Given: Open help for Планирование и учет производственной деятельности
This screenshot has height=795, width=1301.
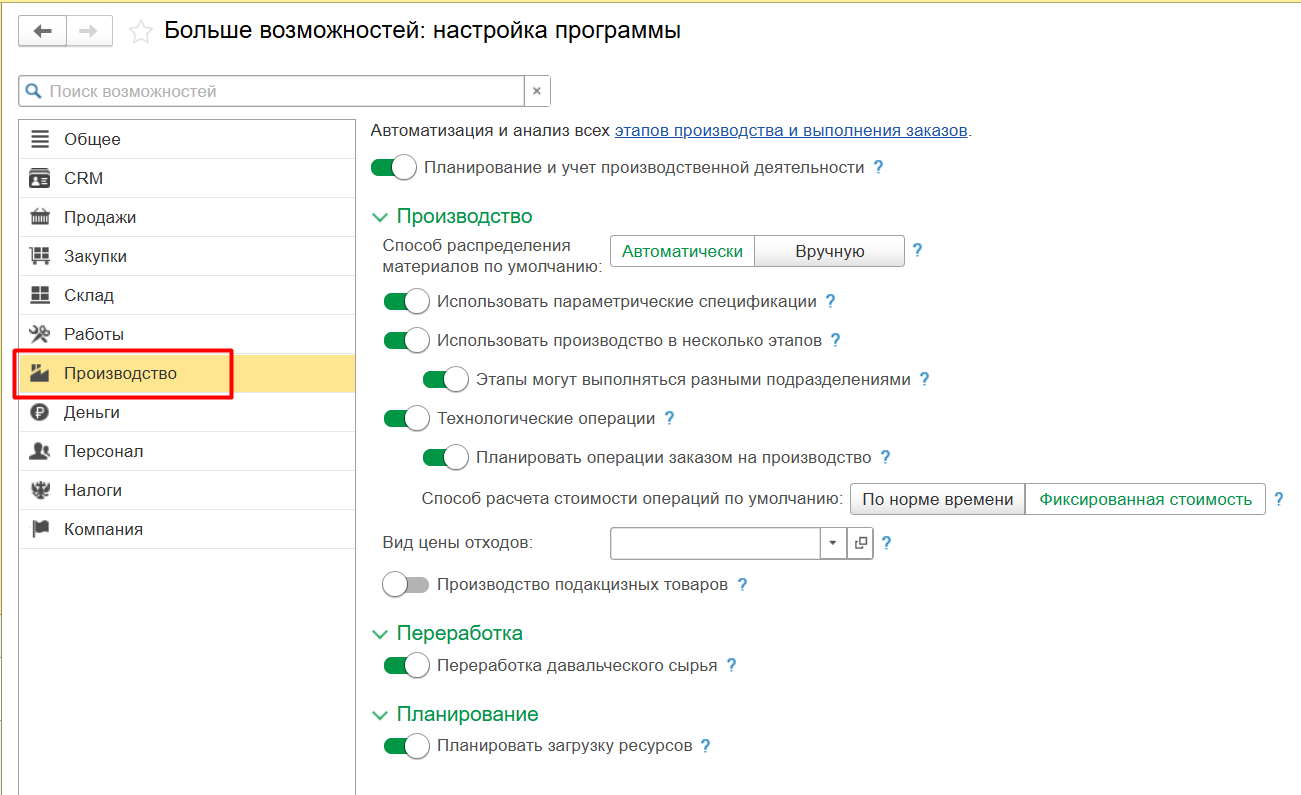Looking at the screenshot, I should click(879, 167).
